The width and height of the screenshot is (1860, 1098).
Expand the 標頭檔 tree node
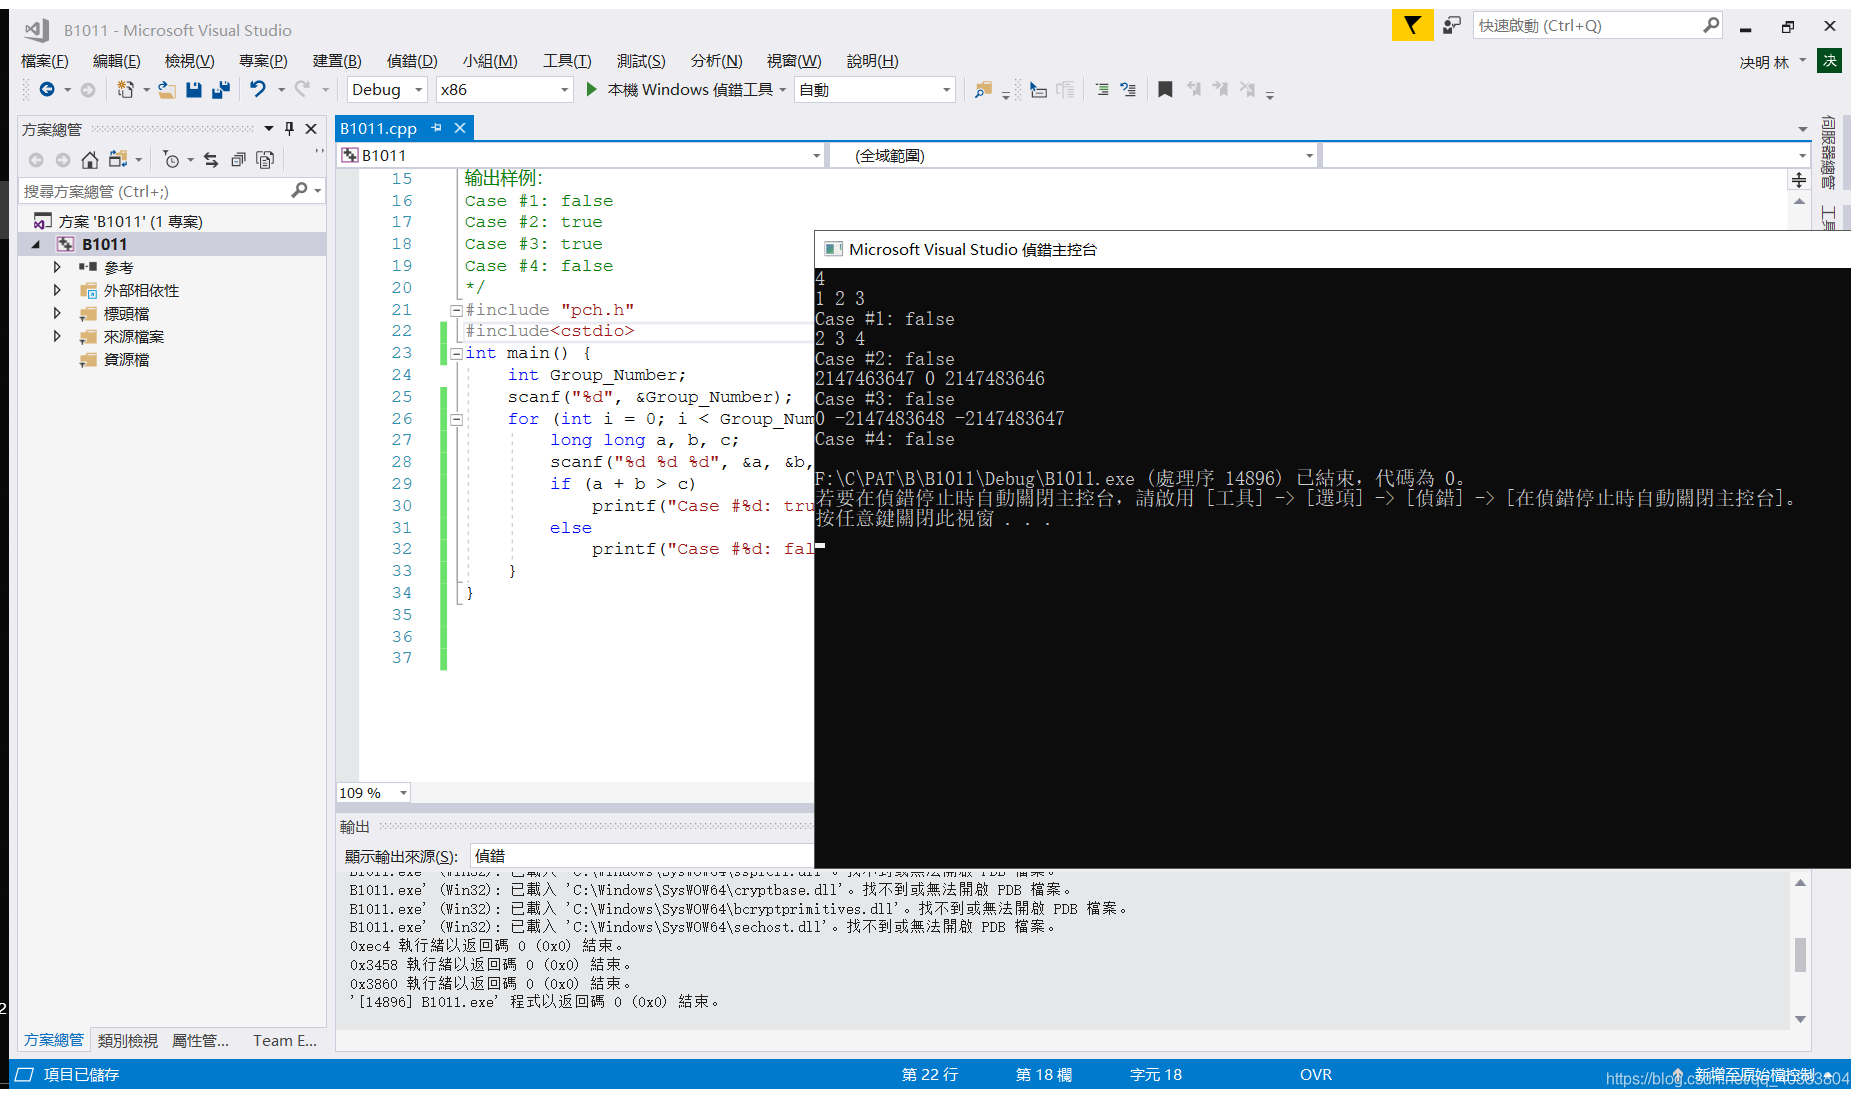point(57,313)
